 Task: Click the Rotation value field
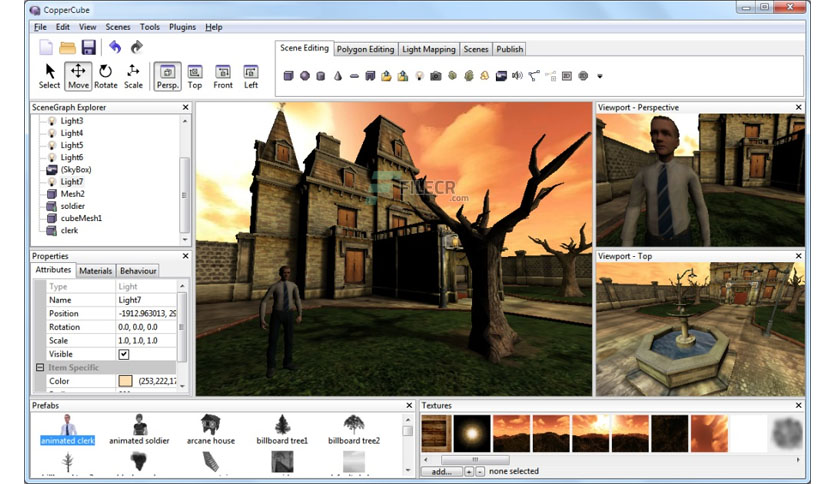pyautogui.click(x=147, y=327)
